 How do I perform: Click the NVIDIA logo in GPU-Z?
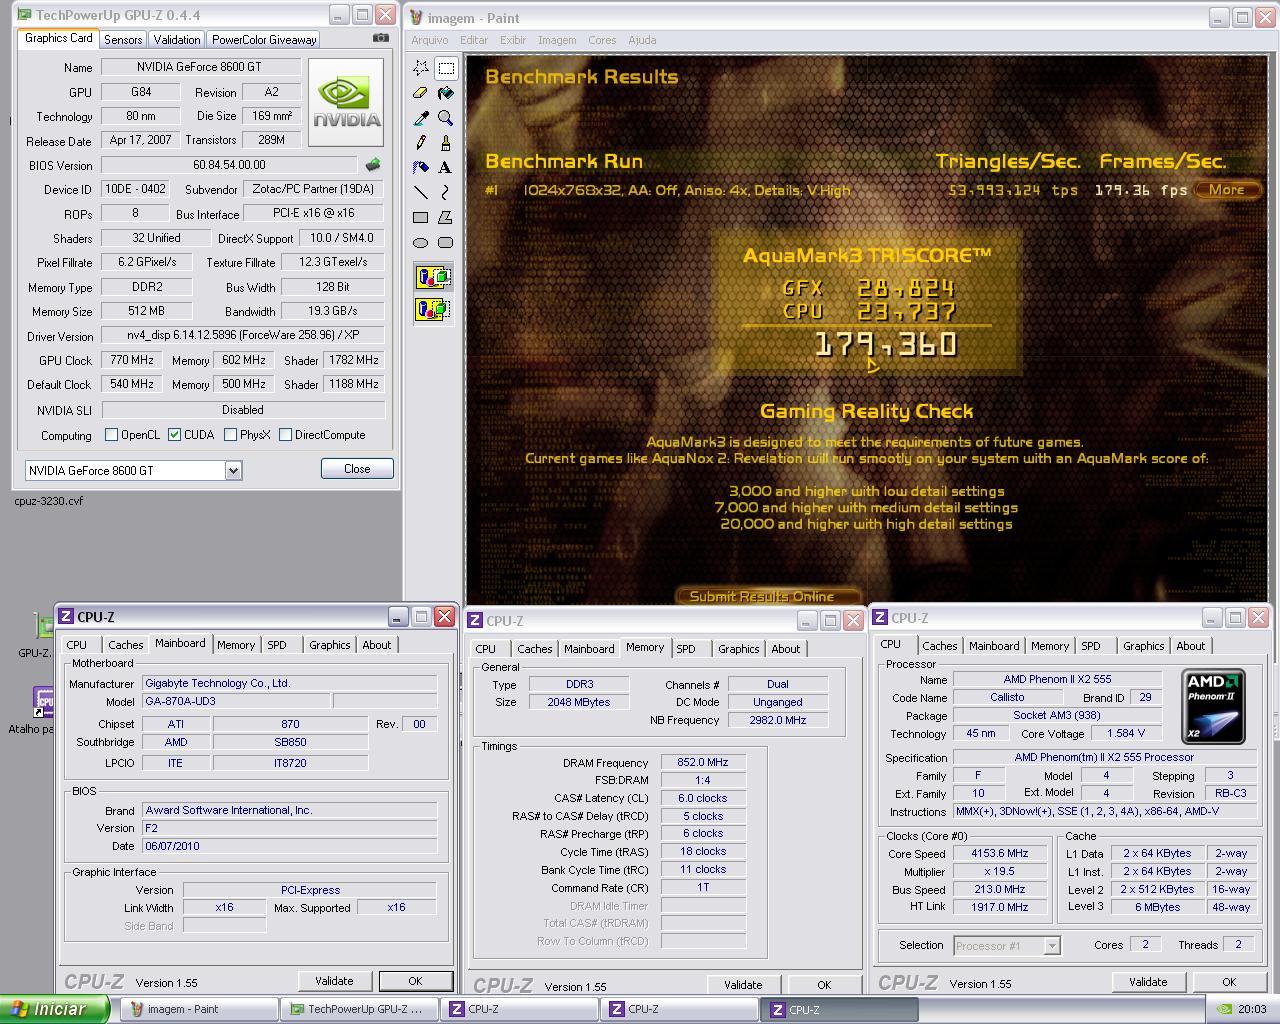(346, 103)
